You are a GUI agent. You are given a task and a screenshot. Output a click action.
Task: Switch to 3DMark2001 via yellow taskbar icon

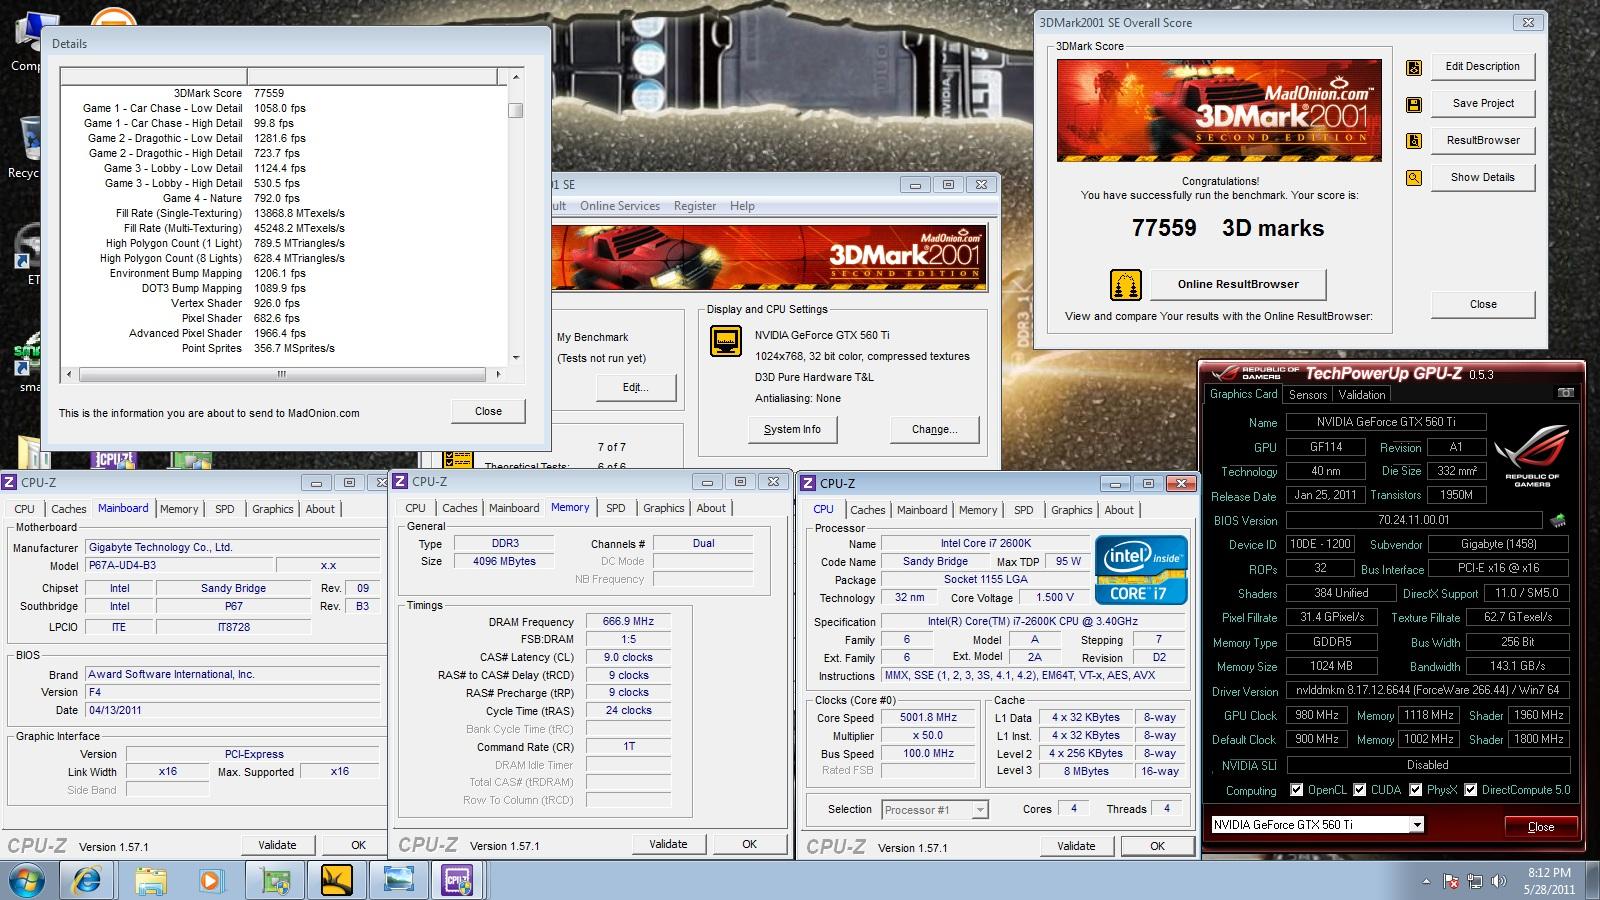(337, 880)
